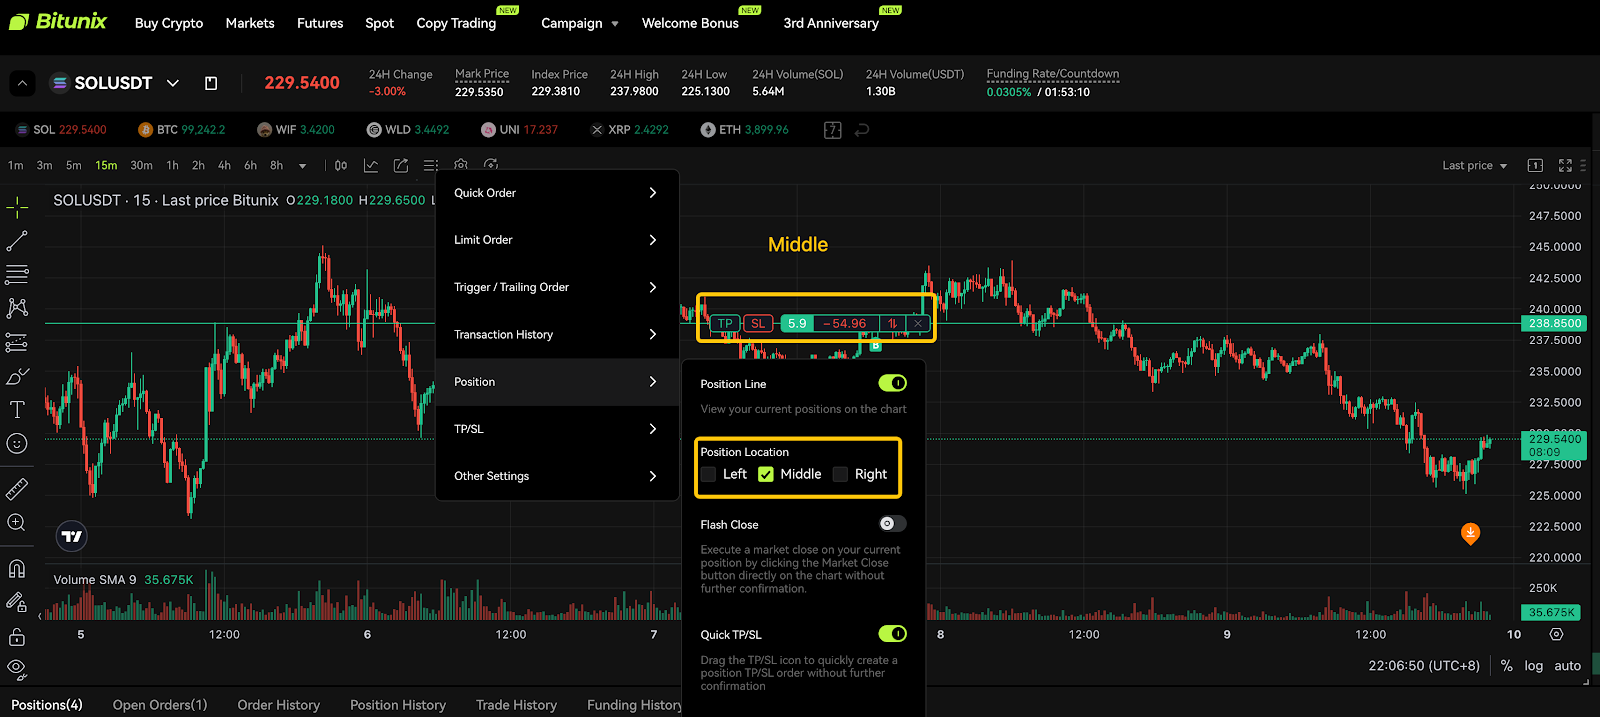Screen dimensions: 1600x717
Task: Check the Right position location box
Action: [840, 474]
